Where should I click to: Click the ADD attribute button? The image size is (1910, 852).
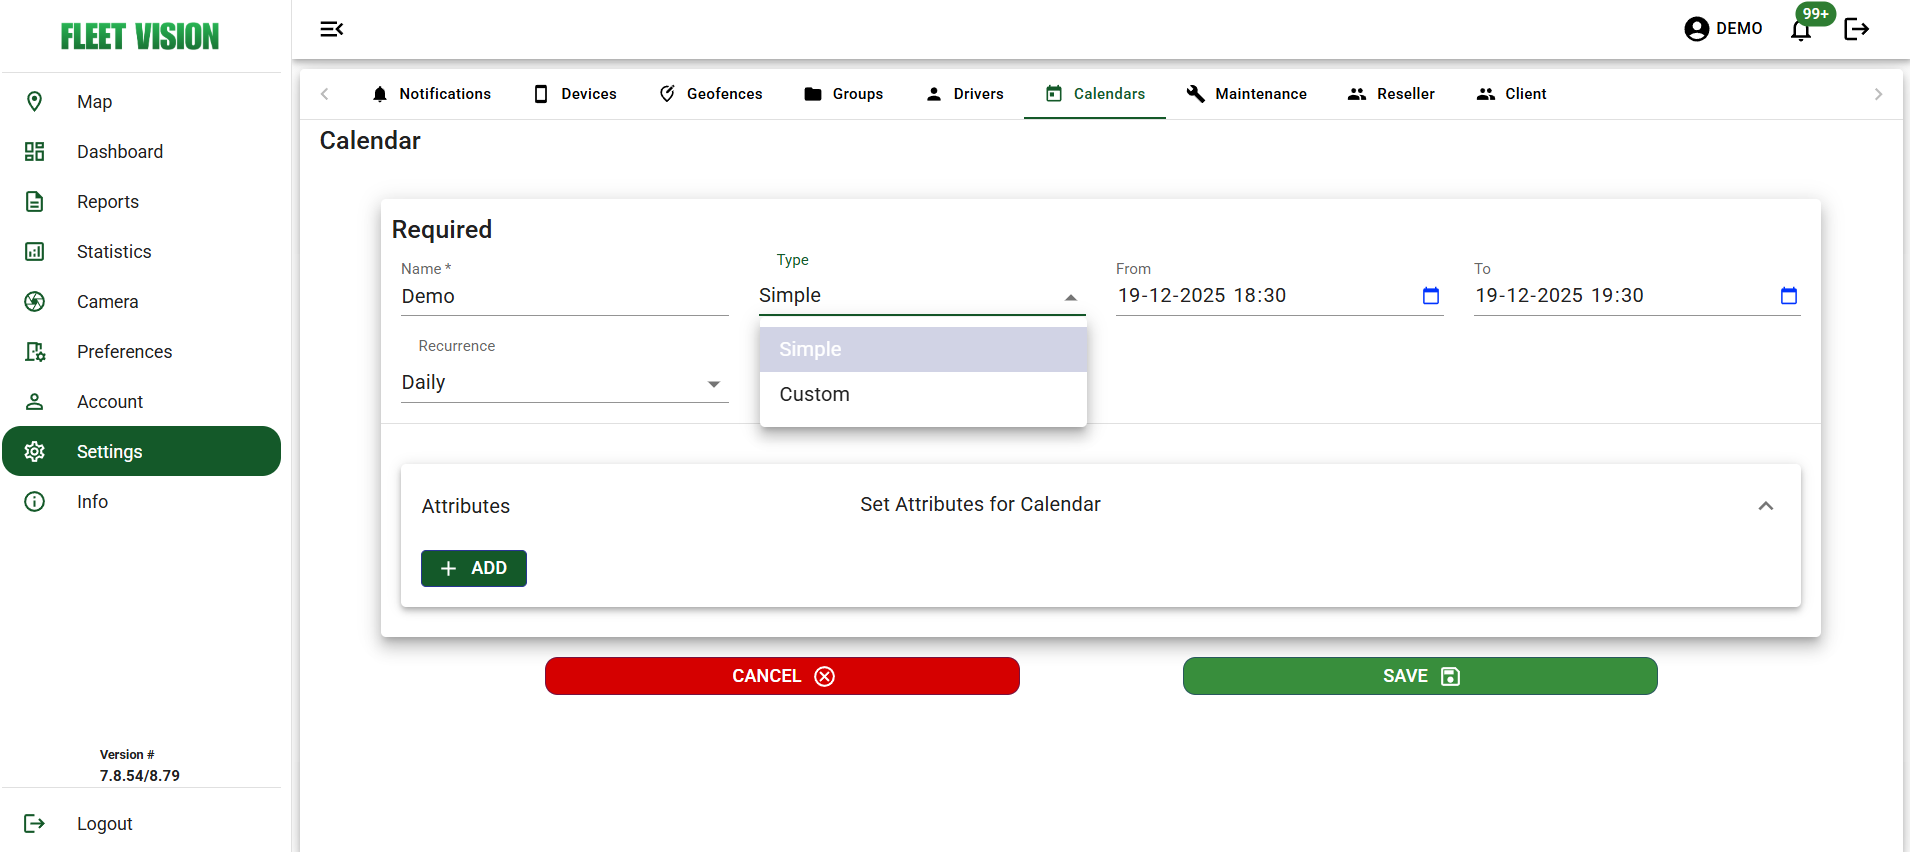(474, 568)
